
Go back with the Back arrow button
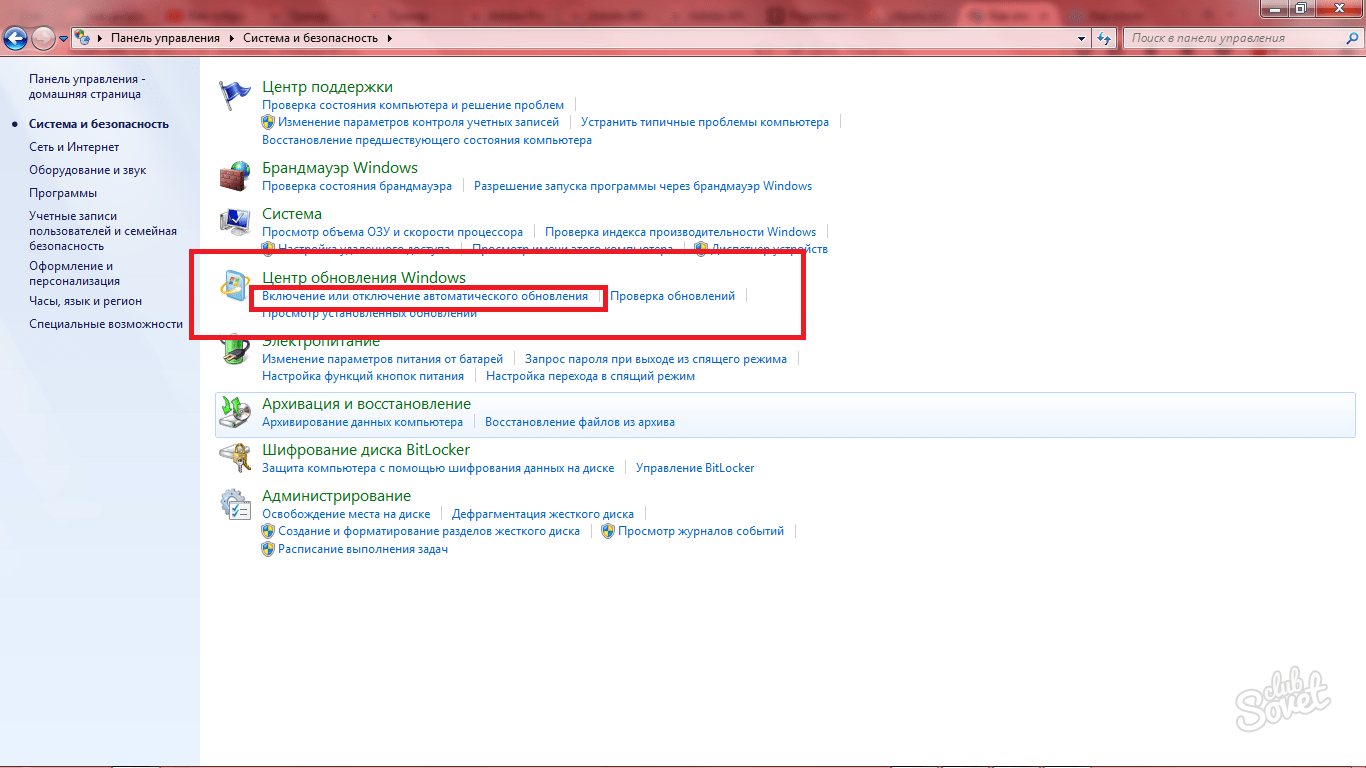[15, 38]
